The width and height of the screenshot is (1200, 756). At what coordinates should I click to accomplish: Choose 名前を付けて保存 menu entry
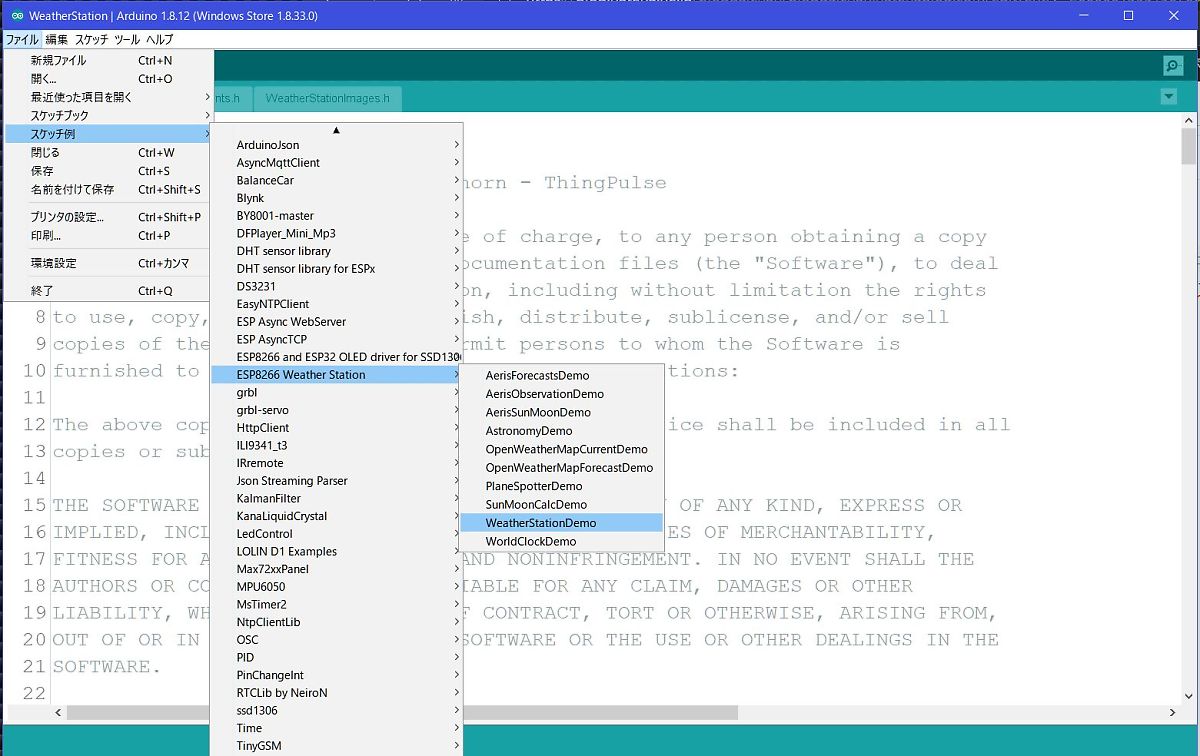[108, 189]
